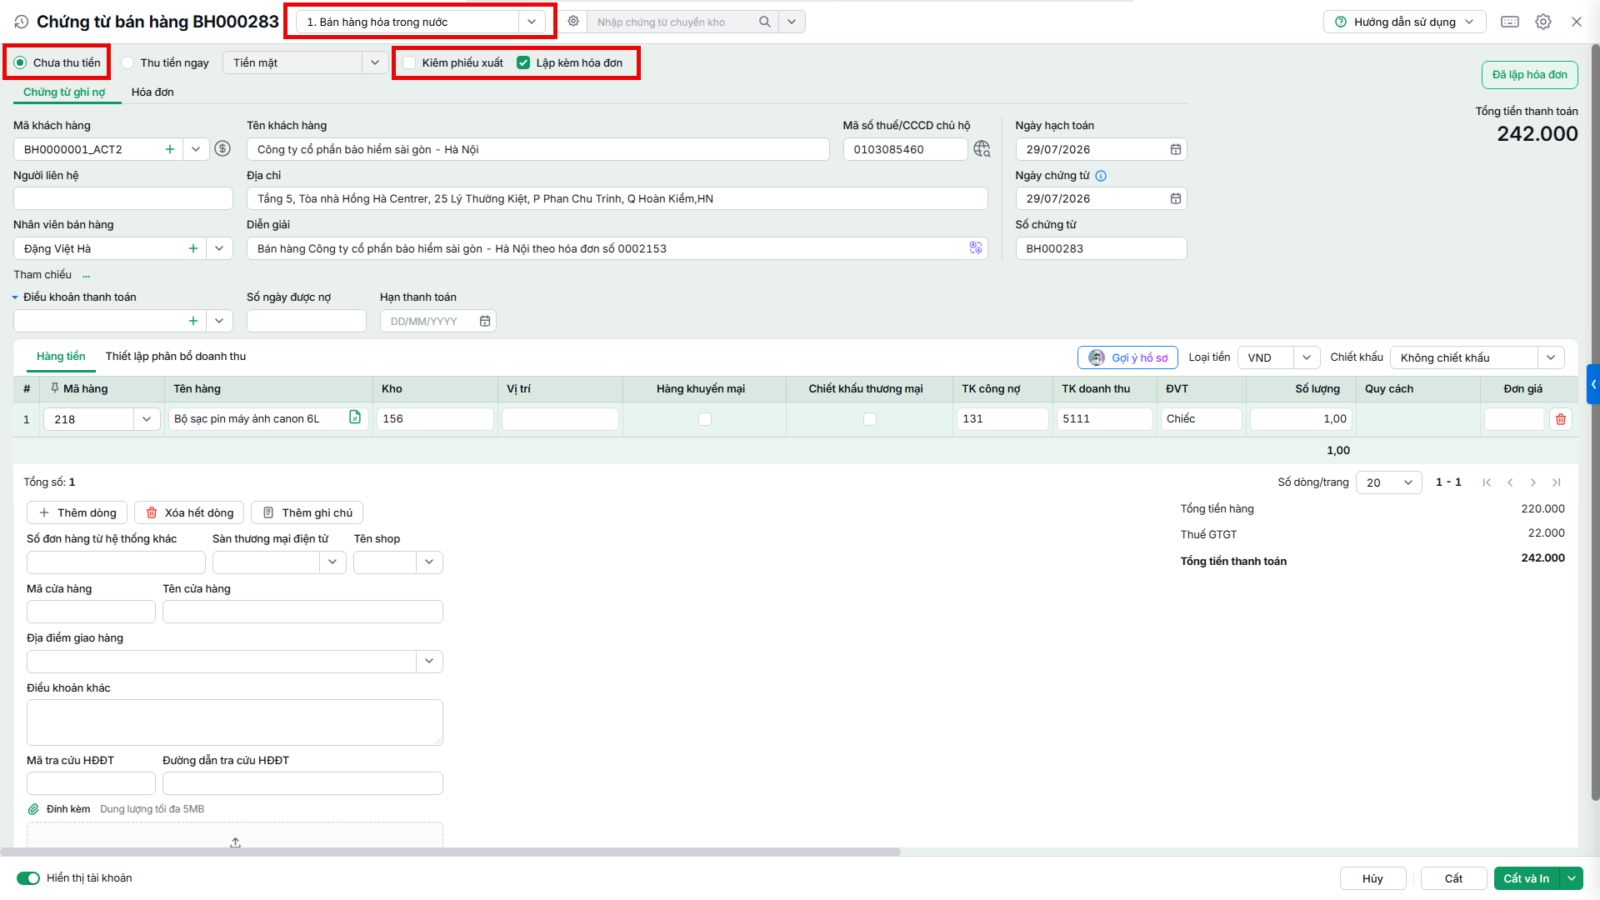Open Hướng dẫn sử dụng help menu
The width and height of the screenshot is (1600, 900).
1404,22
